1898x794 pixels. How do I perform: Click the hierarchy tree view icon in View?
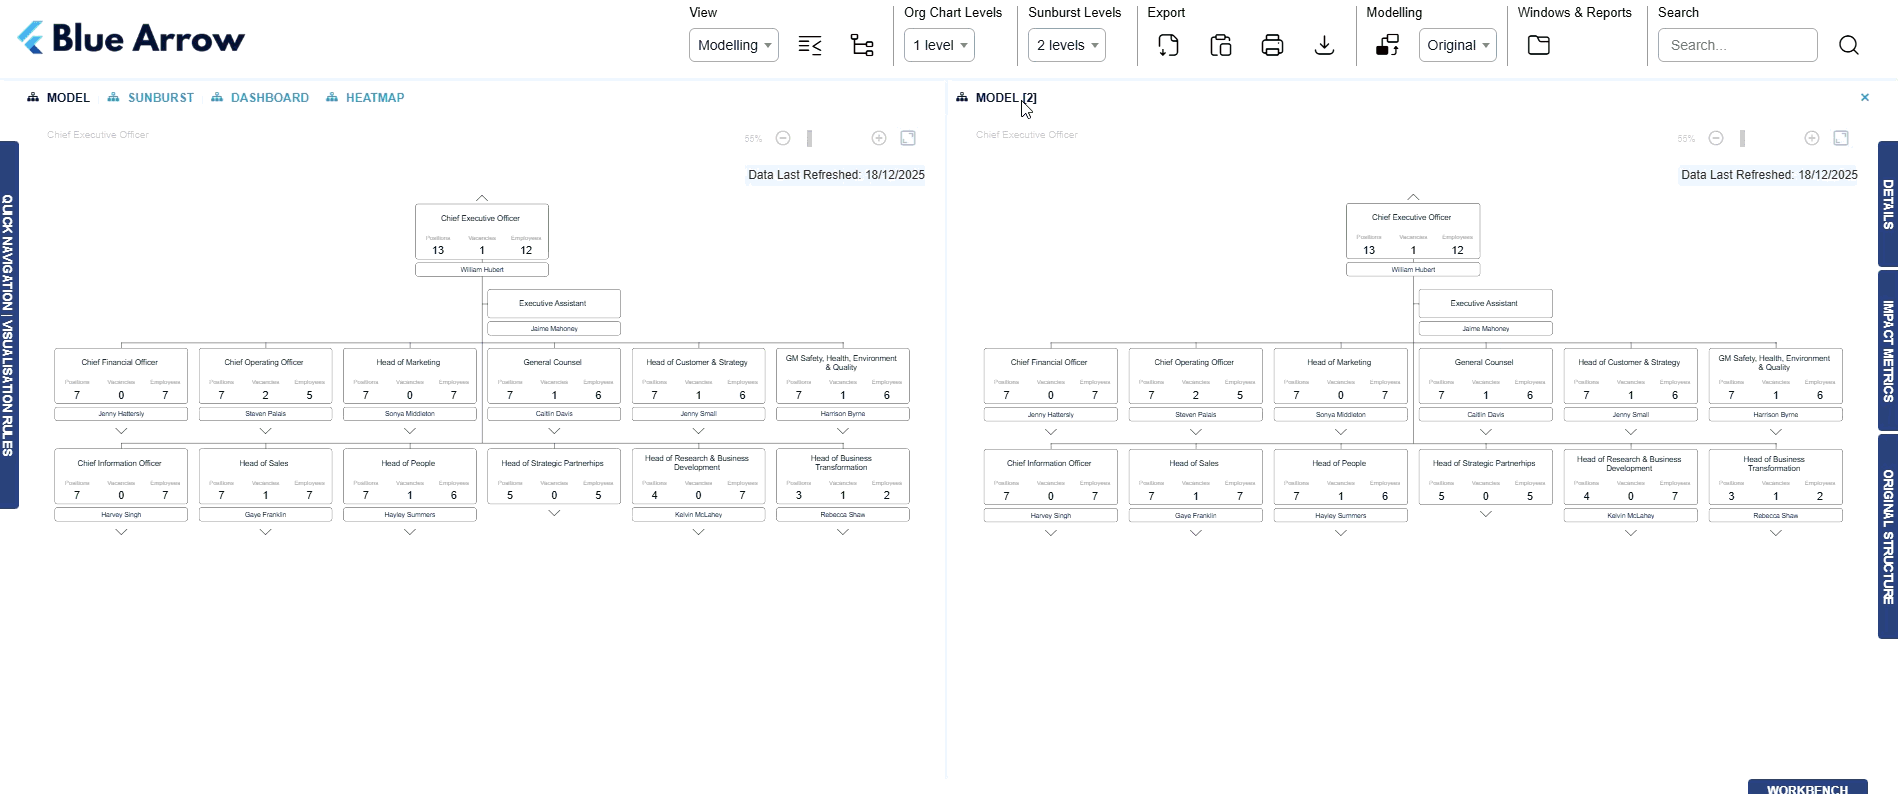862,45
